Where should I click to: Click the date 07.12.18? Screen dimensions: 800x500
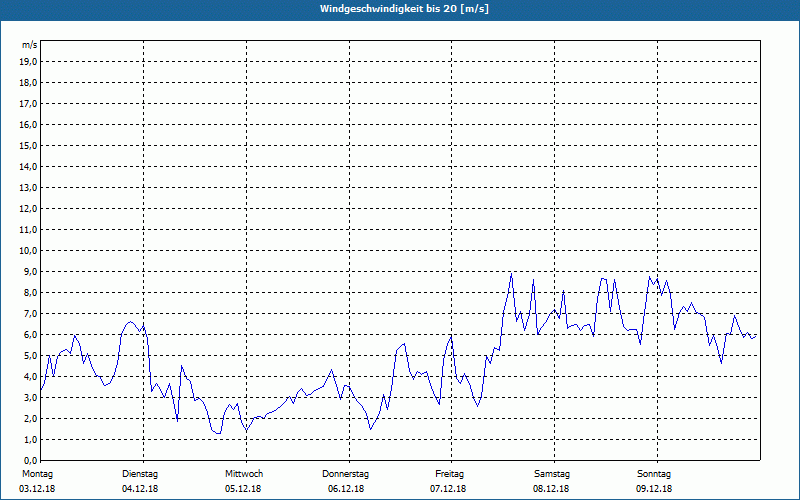[x=448, y=489]
